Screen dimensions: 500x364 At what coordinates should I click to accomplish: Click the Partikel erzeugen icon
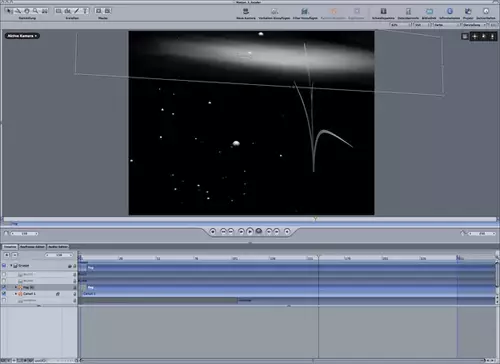click(x=333, y=11)
